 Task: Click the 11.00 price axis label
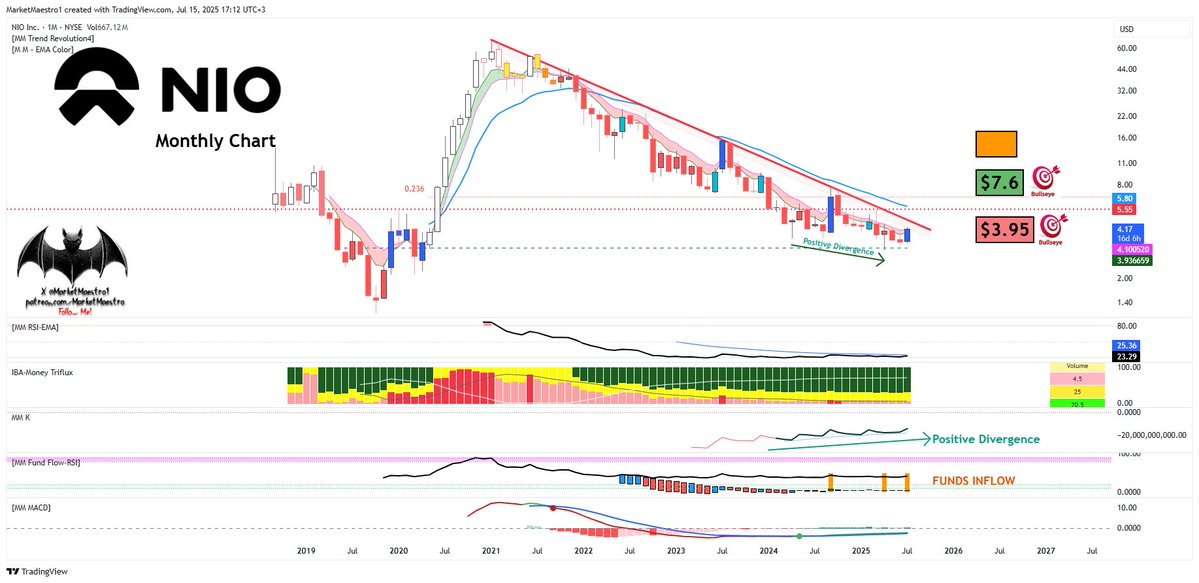[x=1126, y=163]
